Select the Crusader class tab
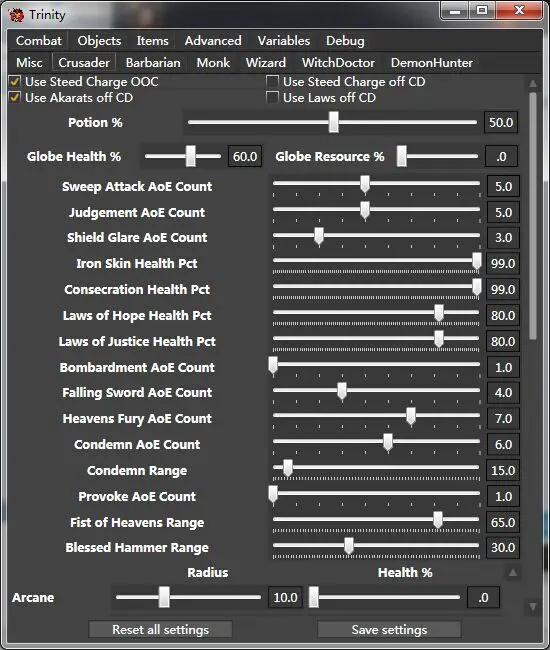This screenshot has width=550, height=650. [84, 63]
